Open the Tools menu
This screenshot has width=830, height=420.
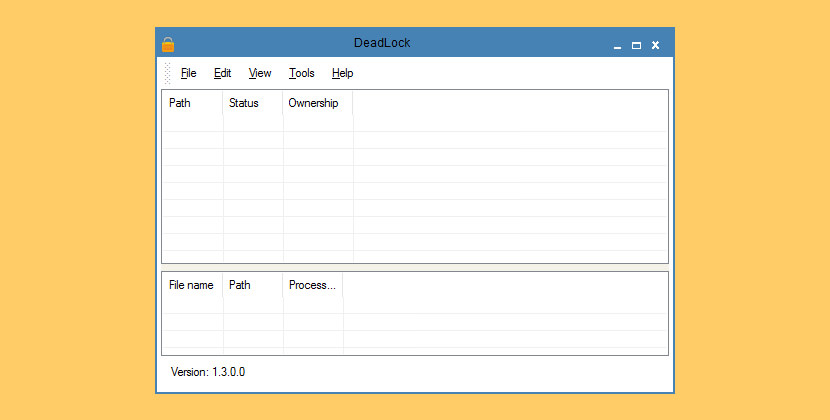click(302, 73)
